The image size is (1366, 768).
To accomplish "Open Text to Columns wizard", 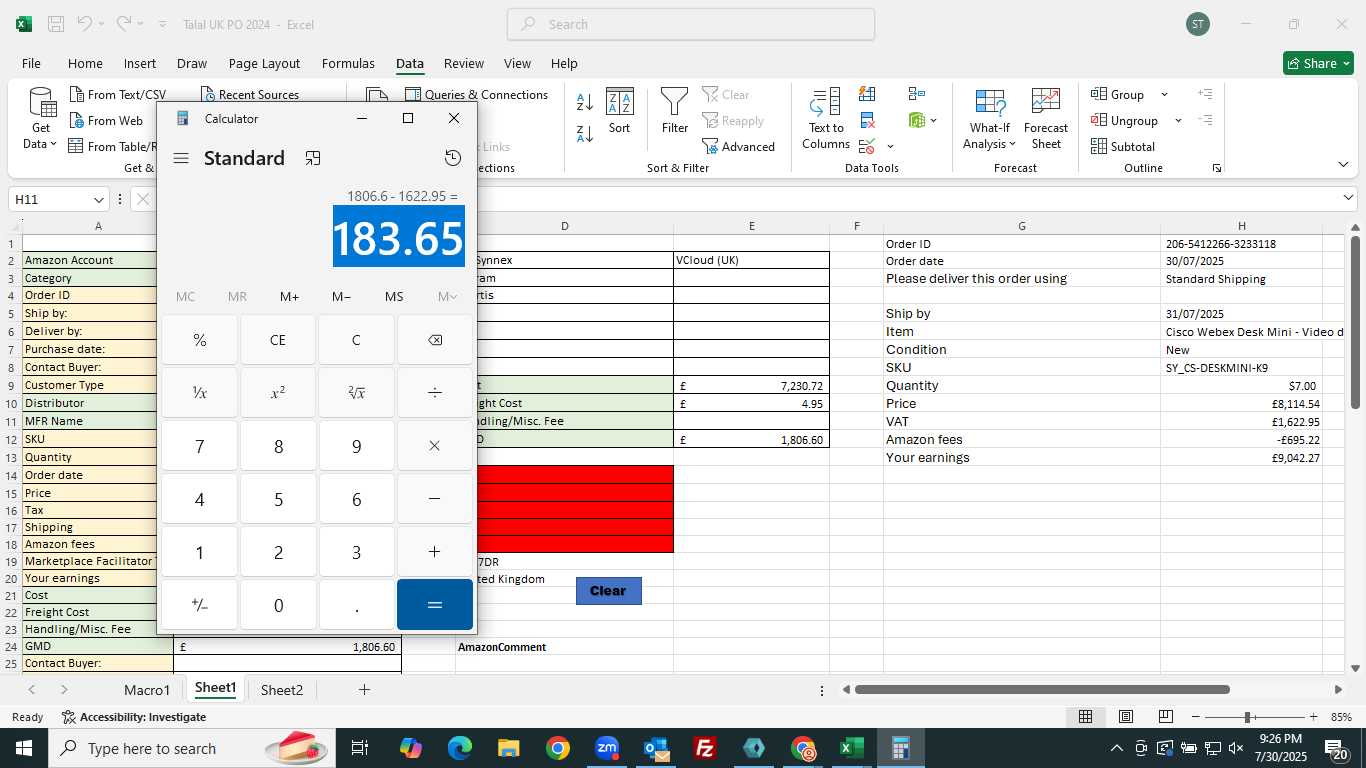I will pos(826,119).
